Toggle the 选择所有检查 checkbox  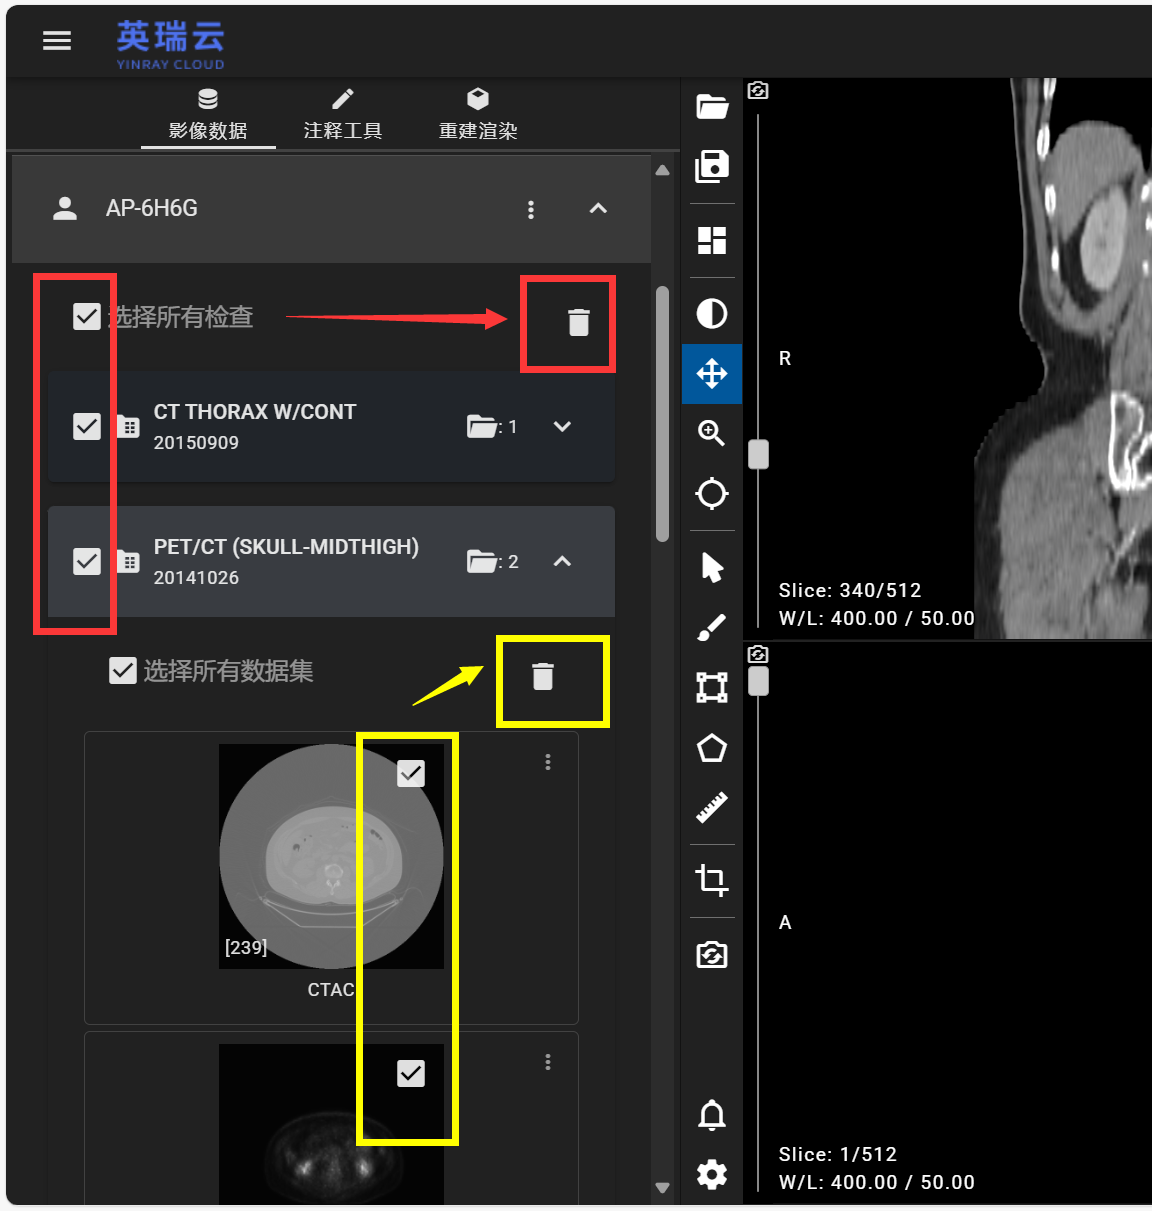87,316
